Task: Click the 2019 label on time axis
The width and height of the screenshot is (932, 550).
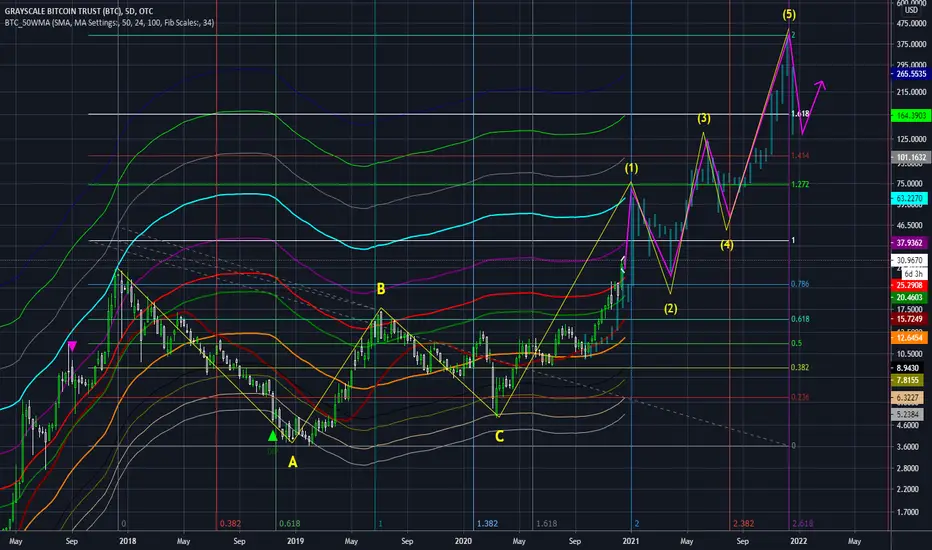Action: 295,541
